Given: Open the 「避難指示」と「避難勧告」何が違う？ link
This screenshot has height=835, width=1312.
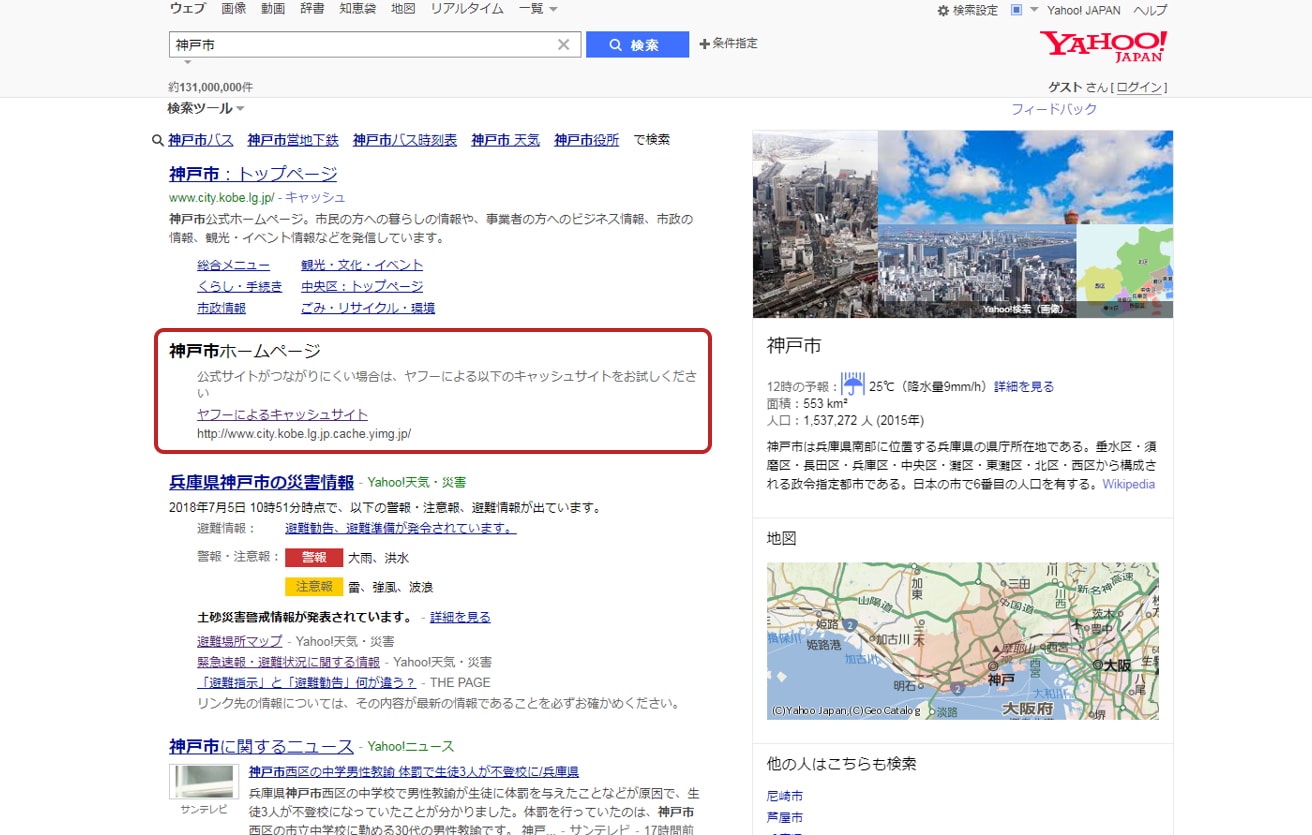Looking at the screenshot, I should [307, 683].
